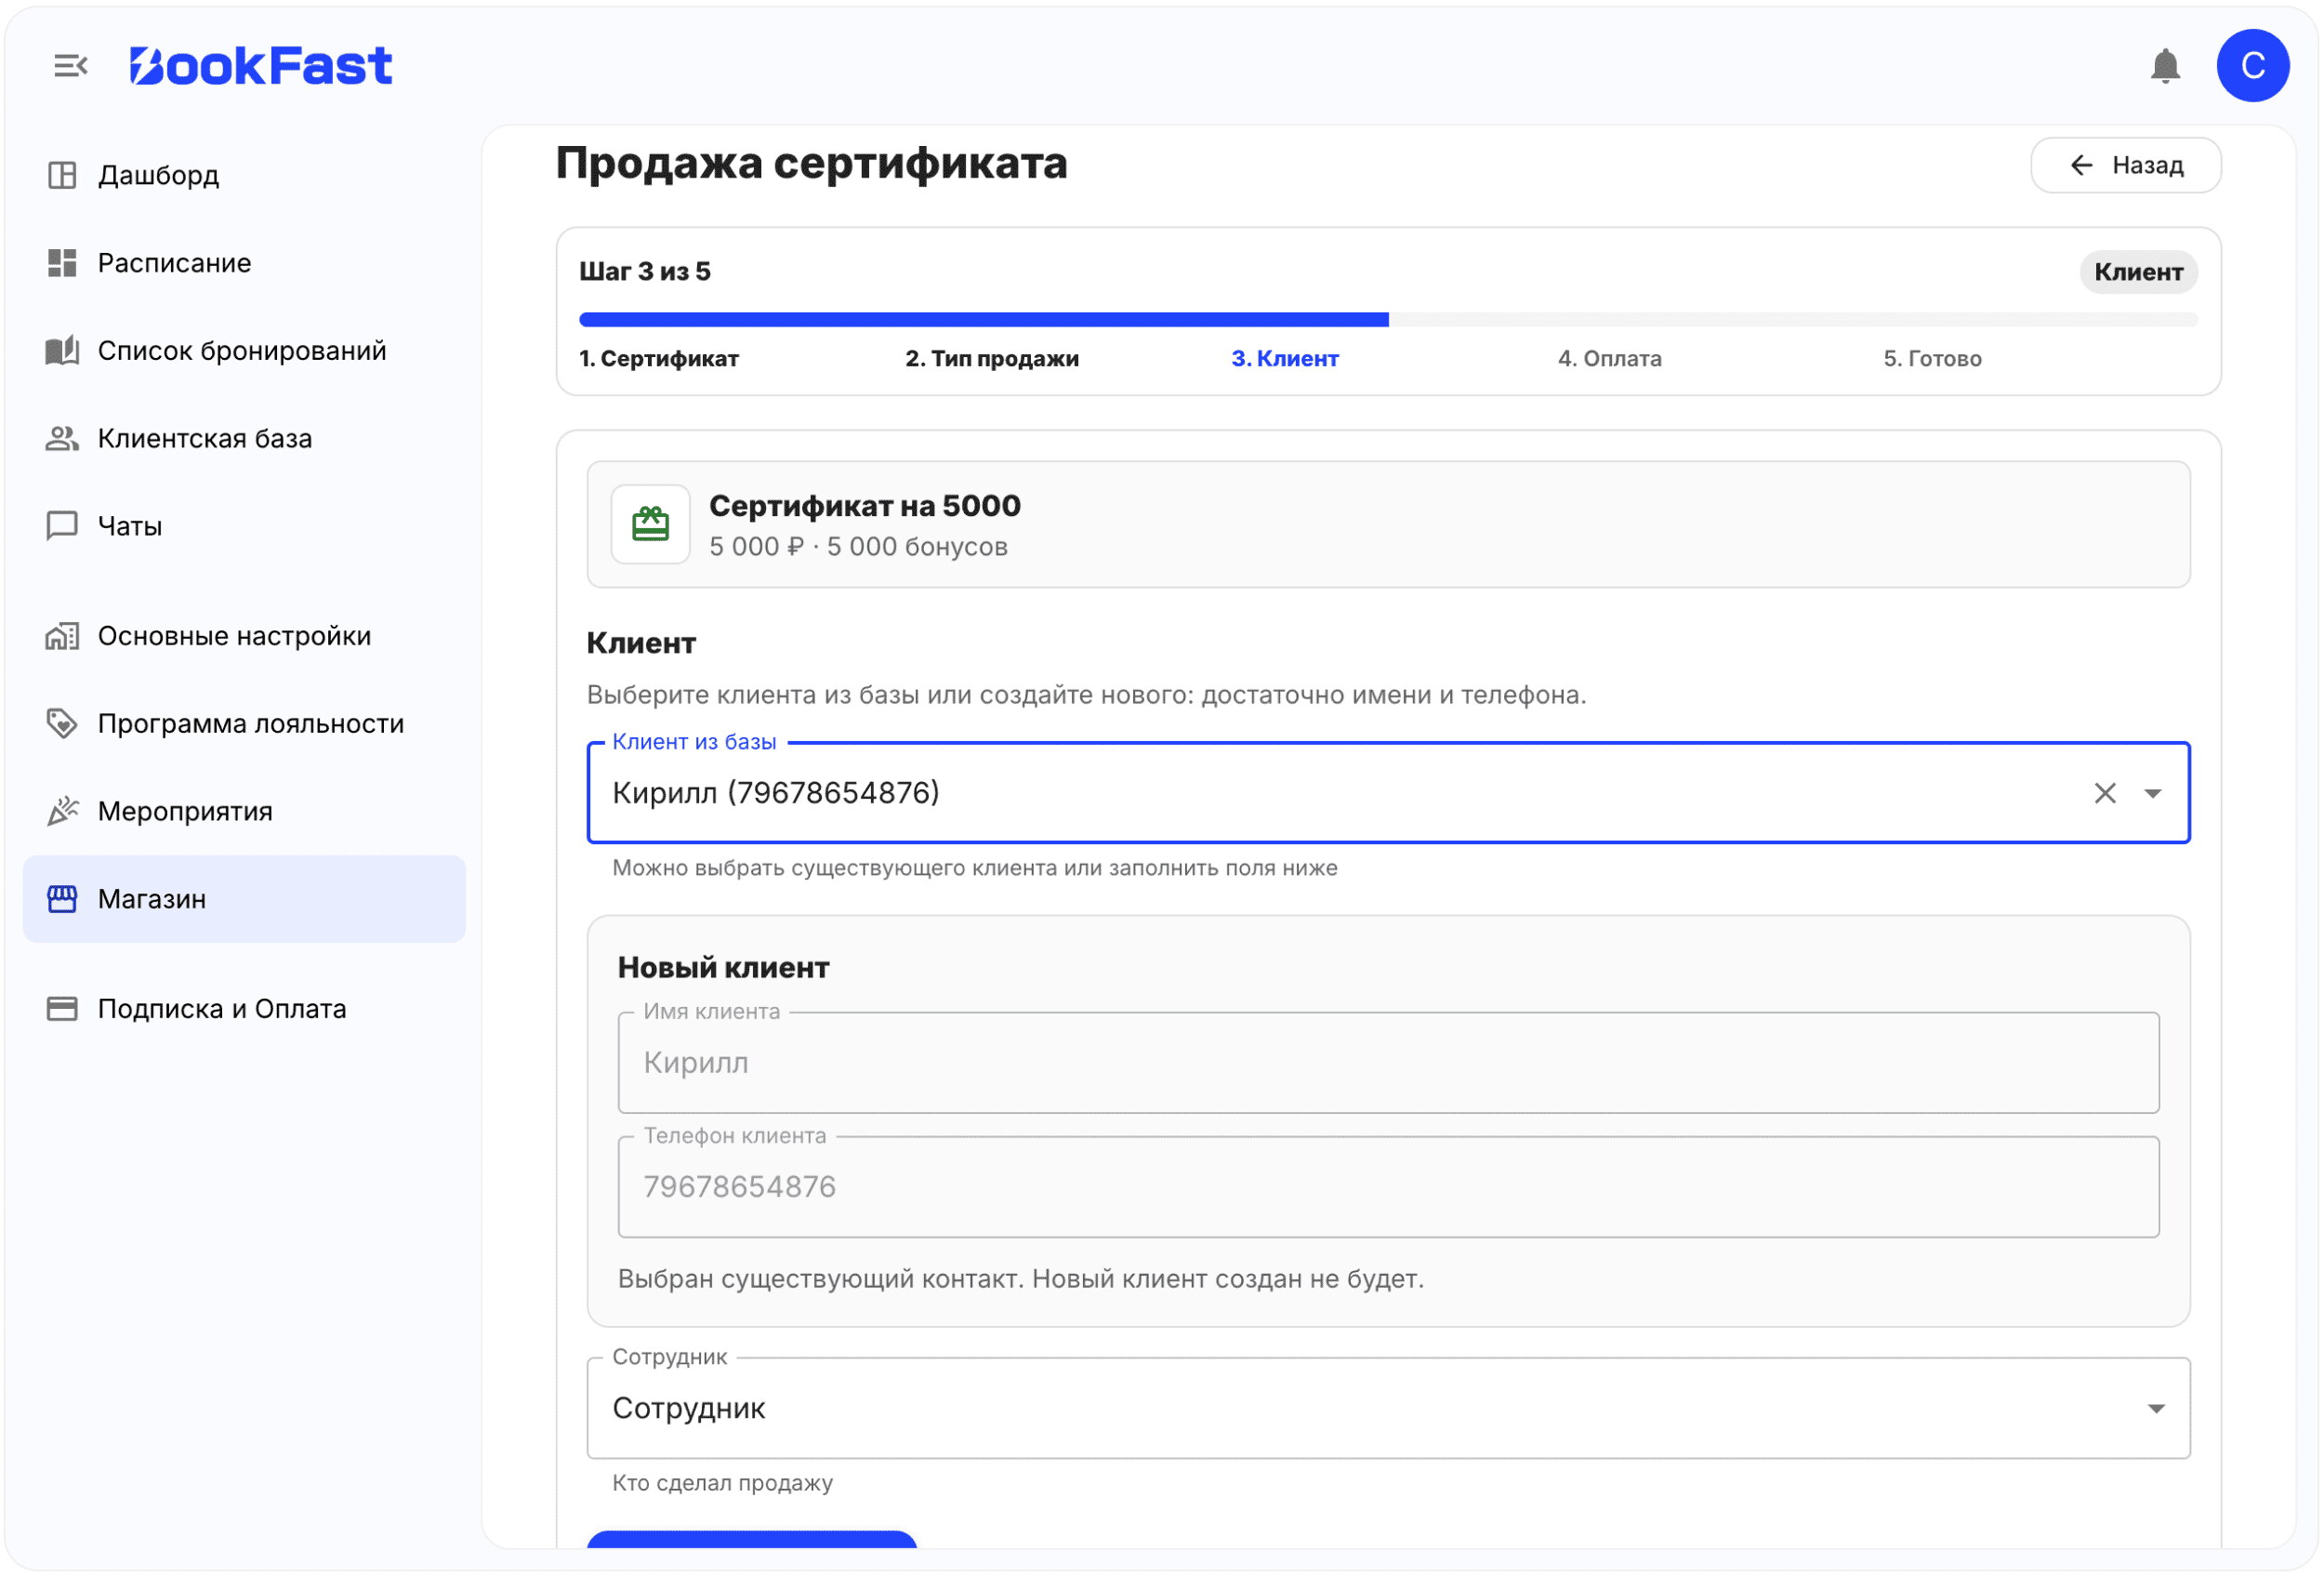Click the green gift certificate icon
Viewport: 2324px width, 1577px height.
(650, 524)
